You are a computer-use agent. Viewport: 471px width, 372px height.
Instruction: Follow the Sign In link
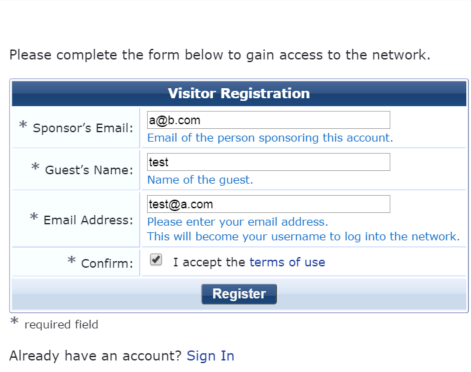coord(210,356)
